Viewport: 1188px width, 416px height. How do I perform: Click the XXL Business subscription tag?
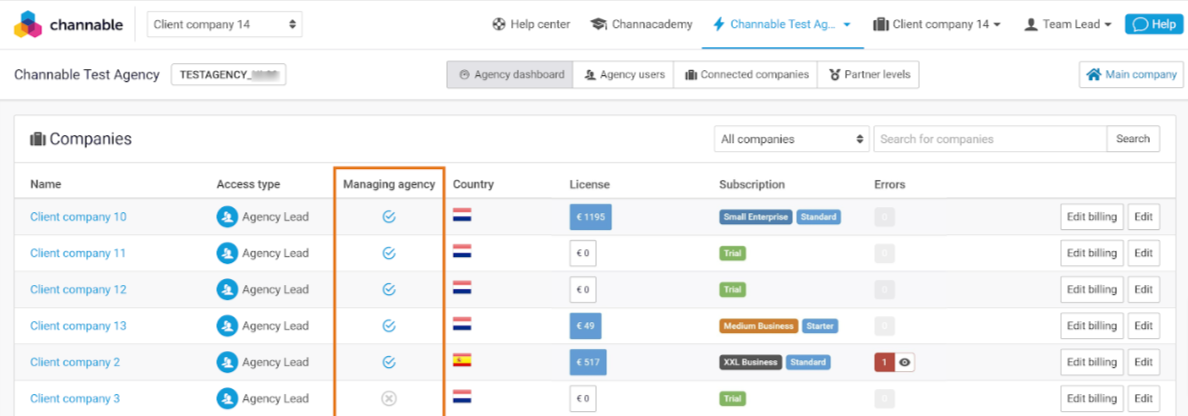pos(750,362)
